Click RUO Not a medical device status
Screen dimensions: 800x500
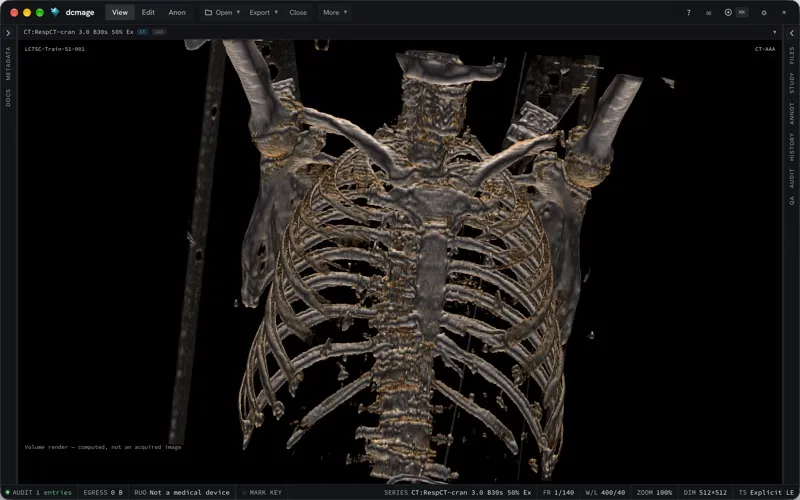coord(182,492)
